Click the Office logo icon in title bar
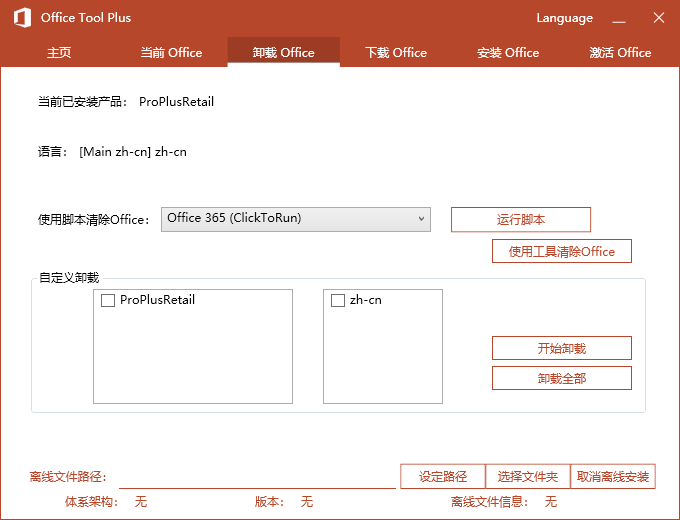680x520 pixels. tap(20, 18)
